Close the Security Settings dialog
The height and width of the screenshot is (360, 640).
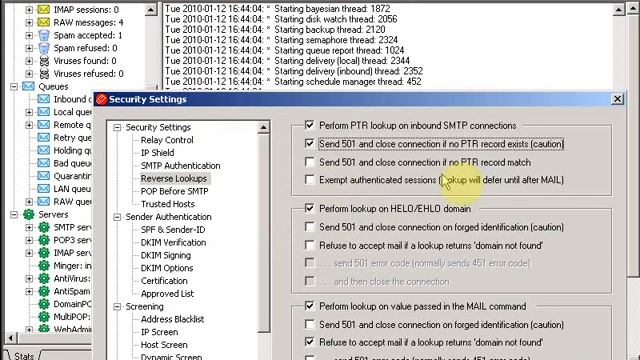[x=617, y=99]
